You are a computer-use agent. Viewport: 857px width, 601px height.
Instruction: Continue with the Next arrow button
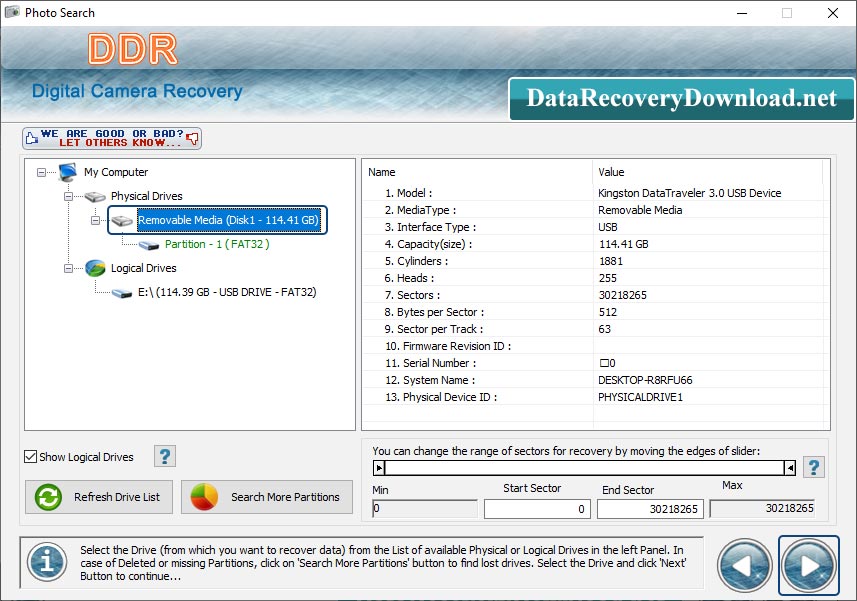tap(809, 565)
